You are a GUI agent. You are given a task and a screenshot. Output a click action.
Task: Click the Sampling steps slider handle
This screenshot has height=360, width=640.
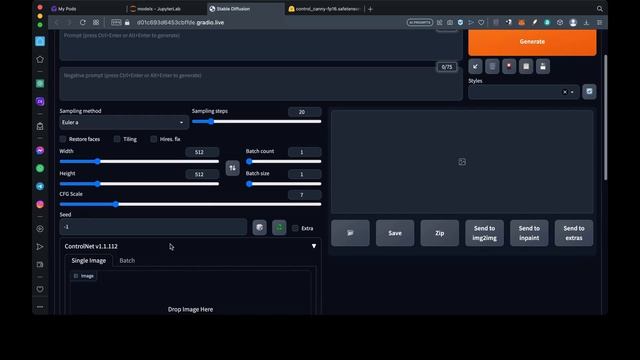pyautogui.click(x=211, y=121)
